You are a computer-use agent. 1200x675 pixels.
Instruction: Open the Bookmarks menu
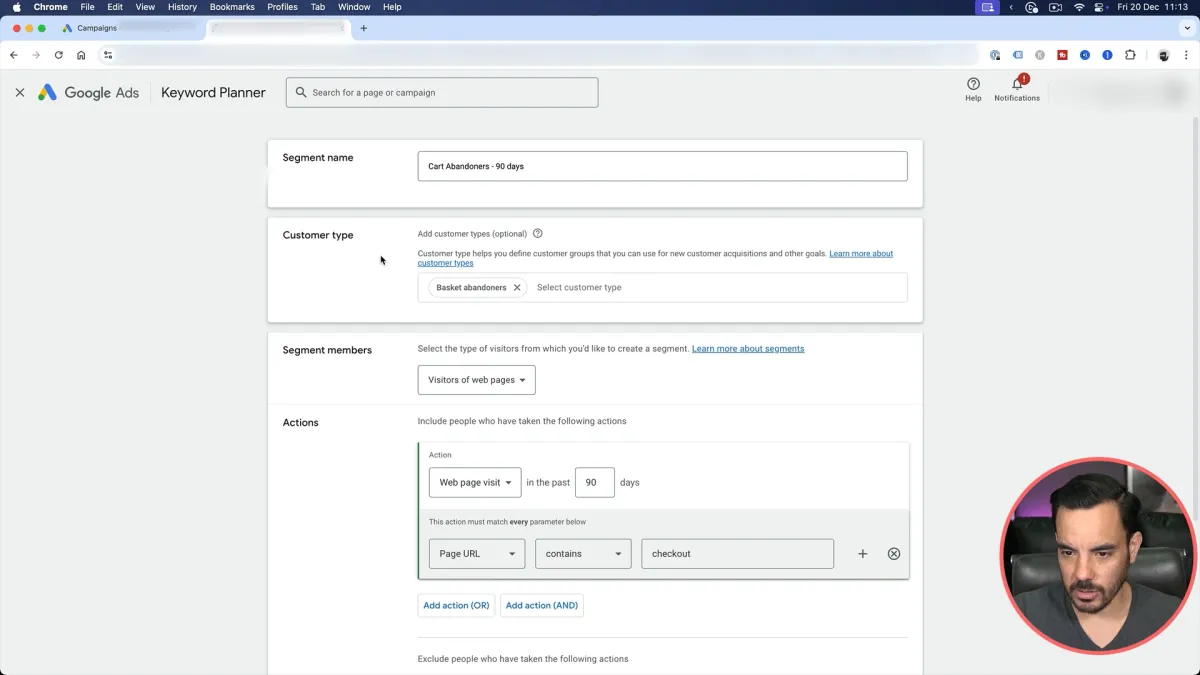[x=232, y=7]
